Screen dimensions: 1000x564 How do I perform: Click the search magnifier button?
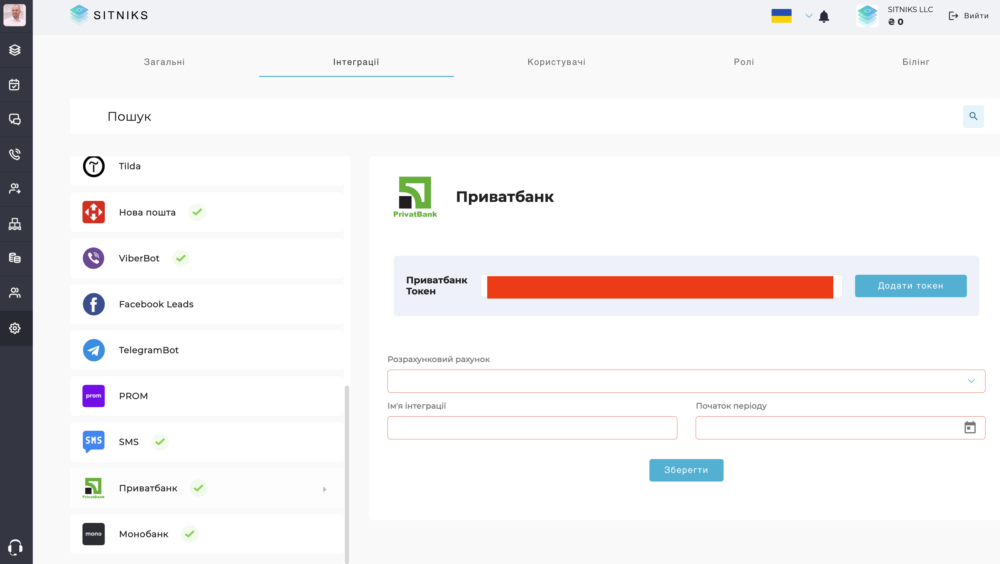973,116
